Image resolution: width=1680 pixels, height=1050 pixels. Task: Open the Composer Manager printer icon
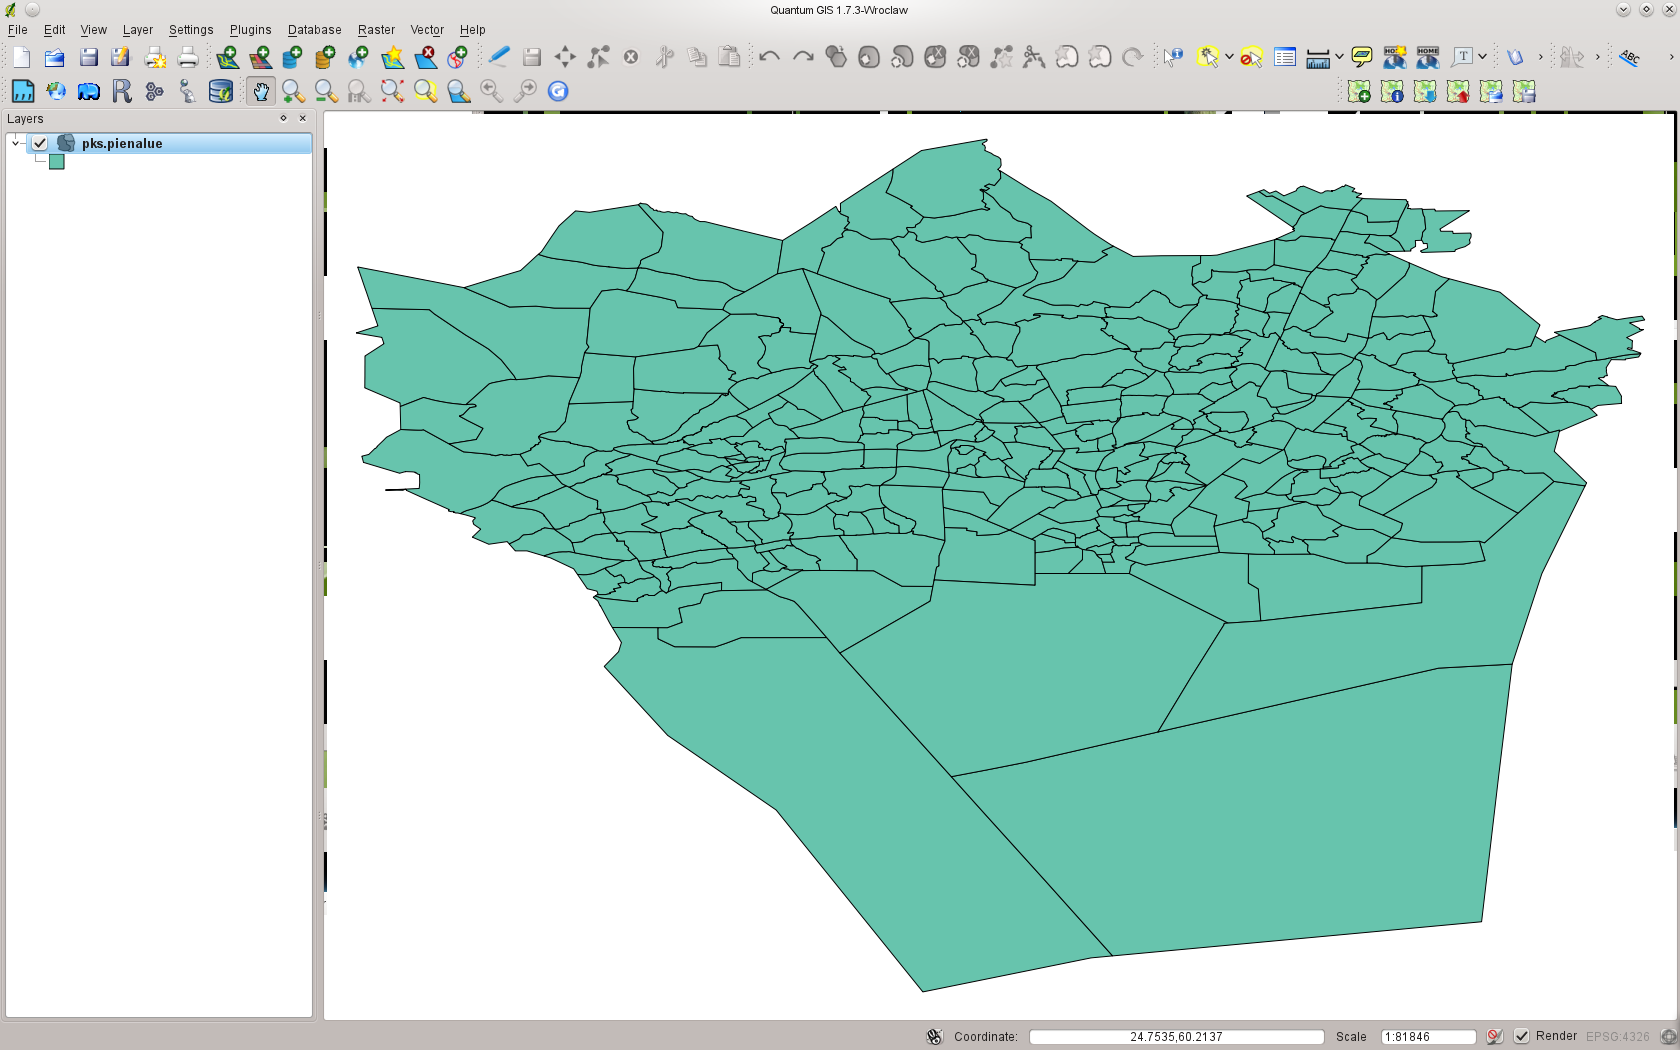pos(187,57)
